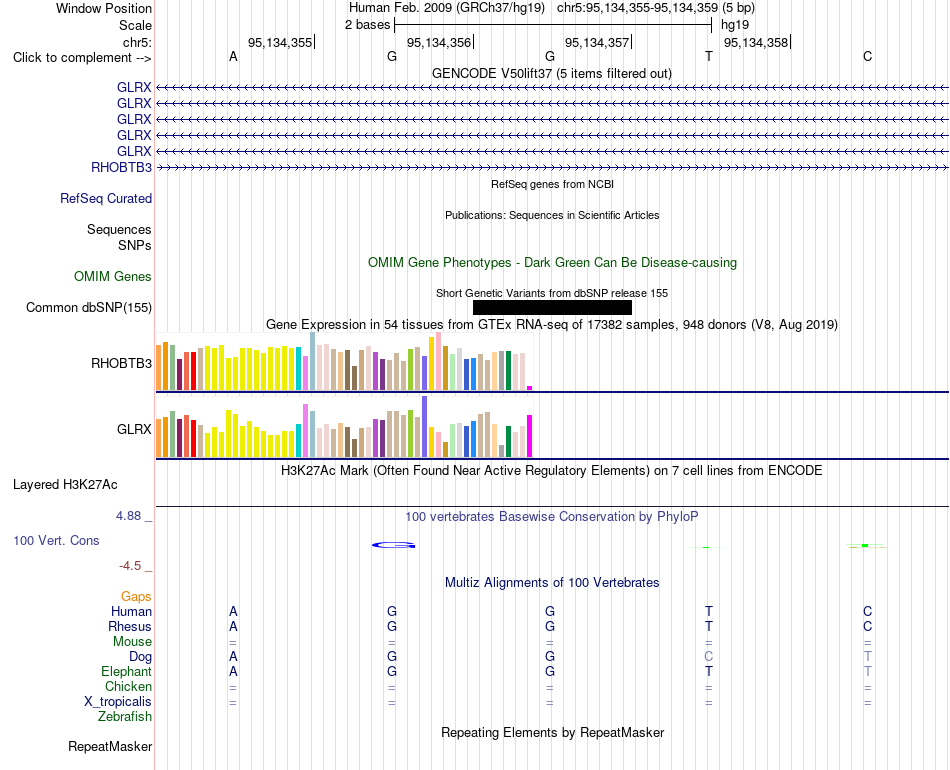Click 'Gene Expression in 54 tissues' track title
The height and width of the screenshot is (770, 950).
tap(552, 325)
